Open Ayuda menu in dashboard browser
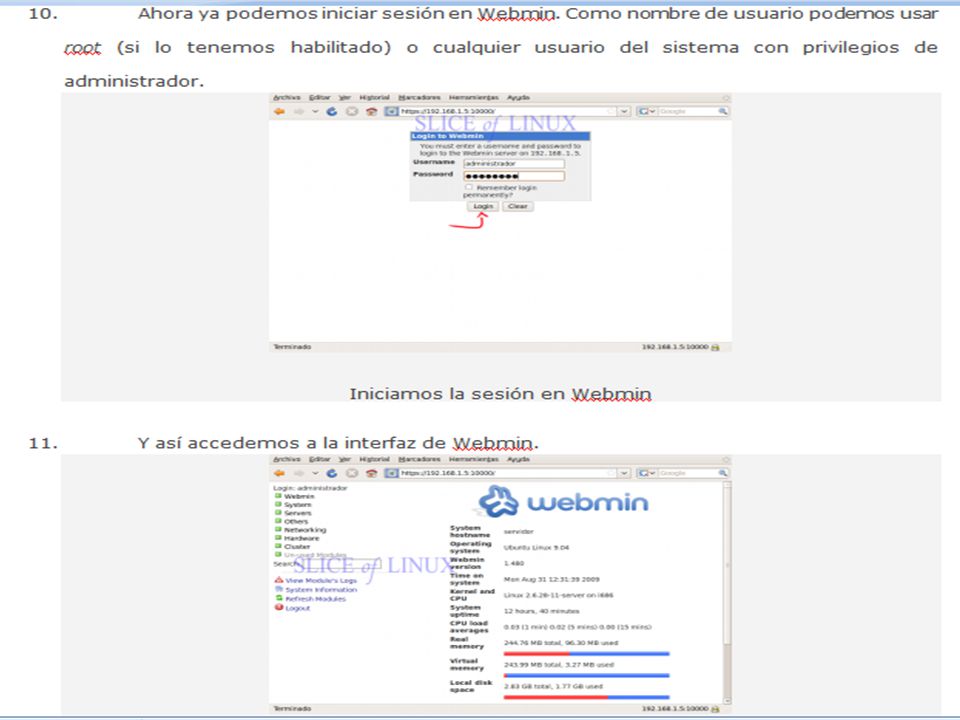Viewport: 960px width, 720px height. tap(518, 459)
